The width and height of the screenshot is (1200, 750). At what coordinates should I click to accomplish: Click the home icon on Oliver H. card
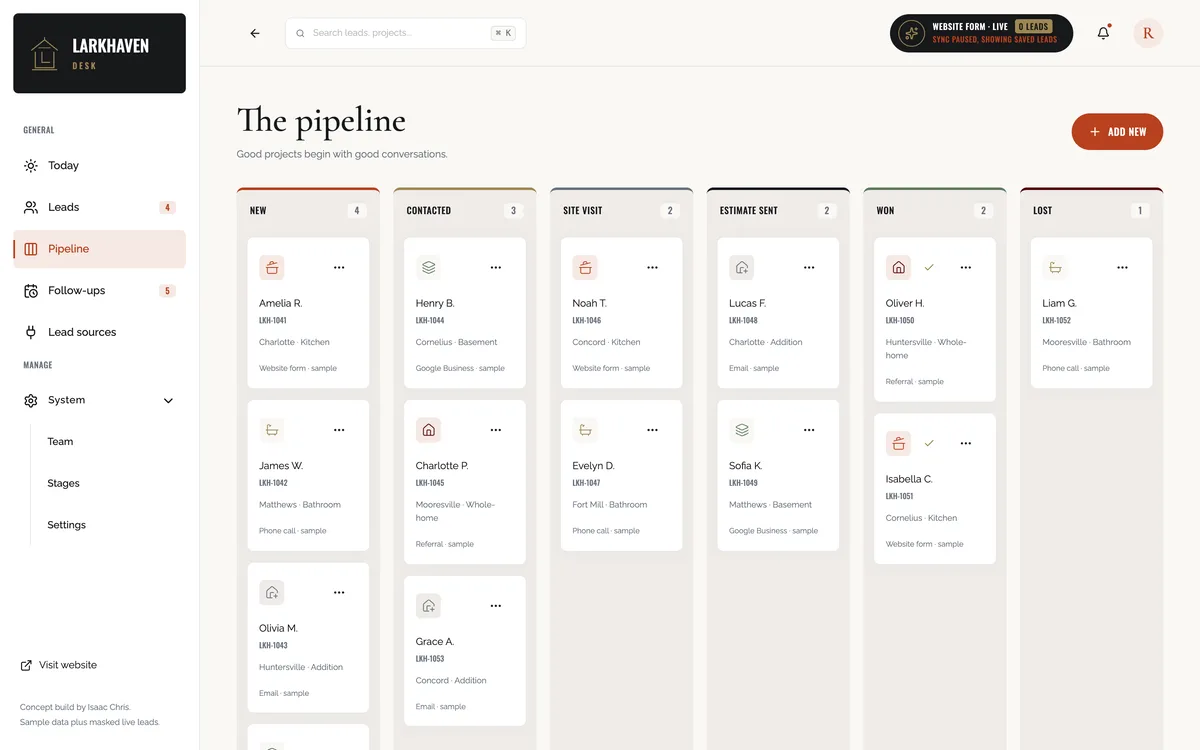[898, 267]
